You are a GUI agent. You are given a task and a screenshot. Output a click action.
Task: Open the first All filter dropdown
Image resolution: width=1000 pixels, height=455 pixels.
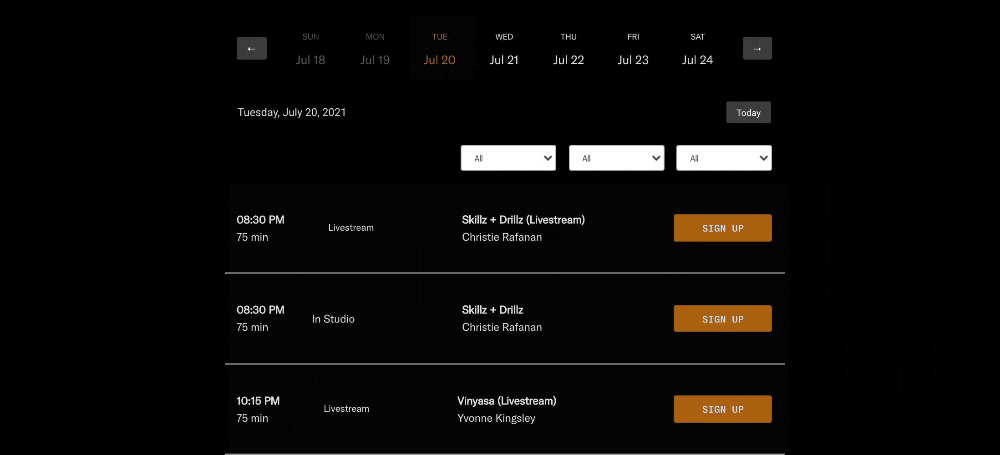tap(508, 158)
